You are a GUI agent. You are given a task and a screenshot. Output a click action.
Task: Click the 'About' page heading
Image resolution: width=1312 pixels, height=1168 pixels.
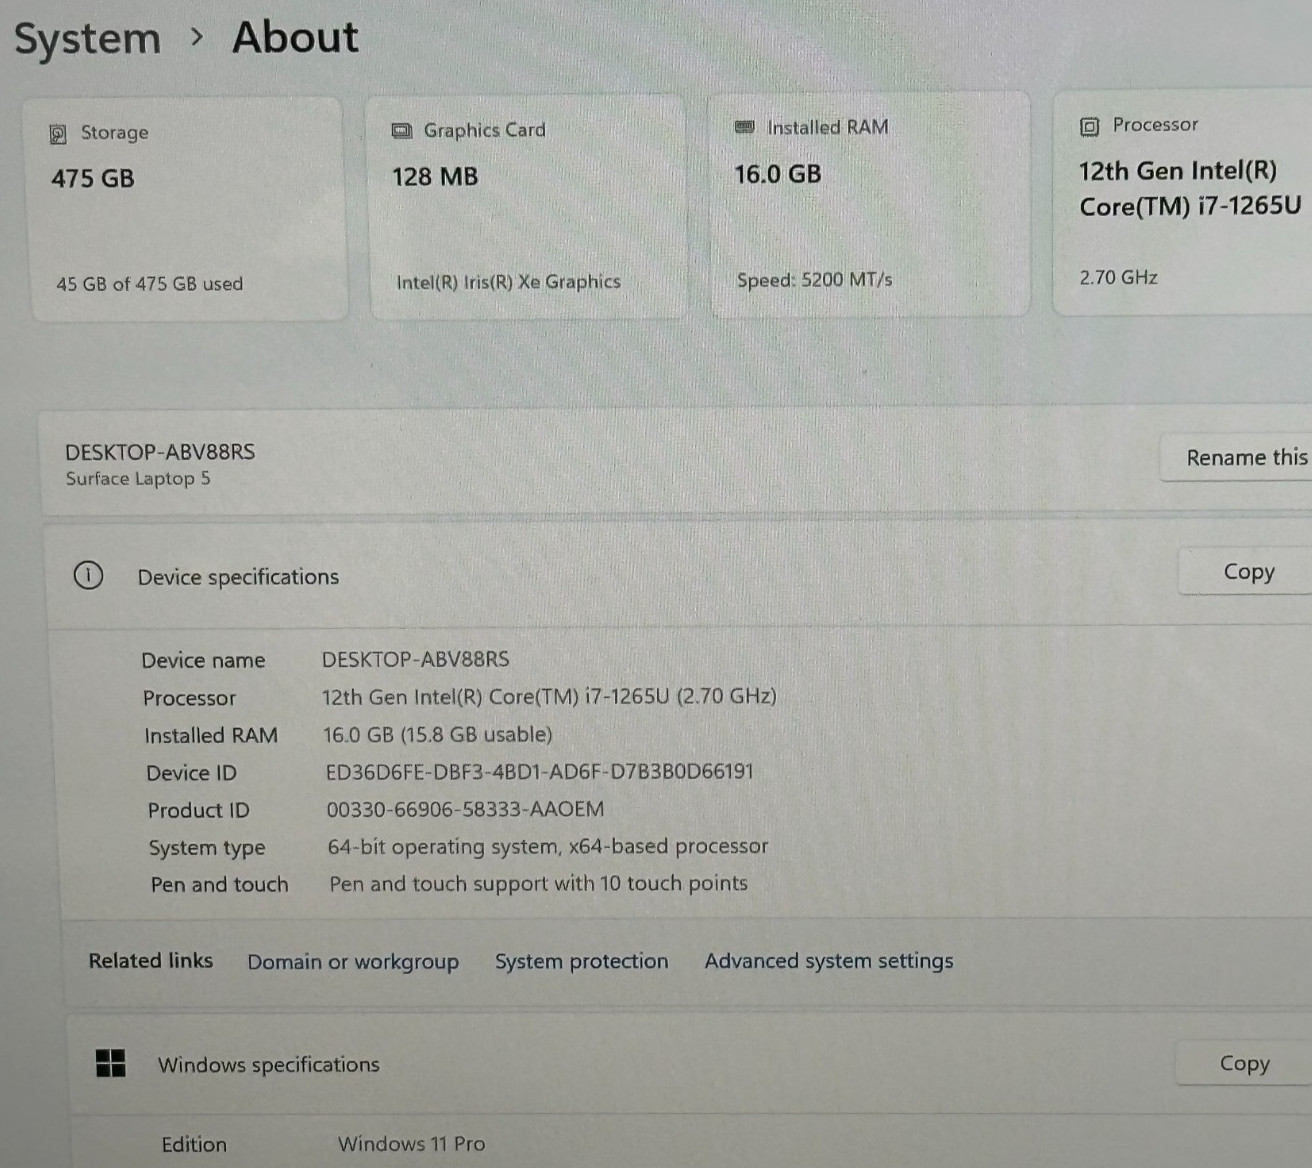click(x=295, y=37)
